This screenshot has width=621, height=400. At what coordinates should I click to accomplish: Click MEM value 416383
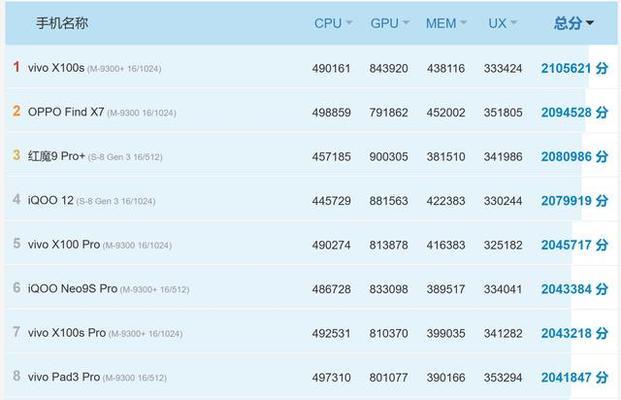click(x=446, y=245)
